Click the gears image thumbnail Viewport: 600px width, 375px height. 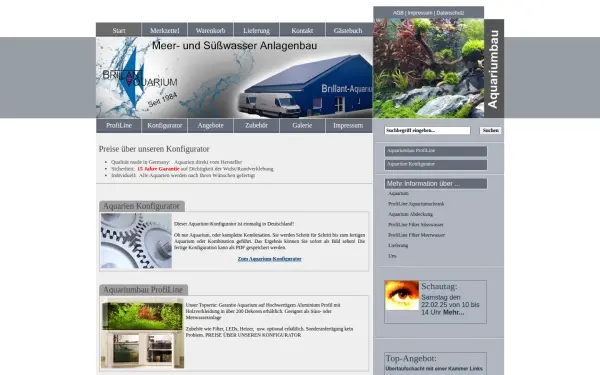tap(136, 241)
